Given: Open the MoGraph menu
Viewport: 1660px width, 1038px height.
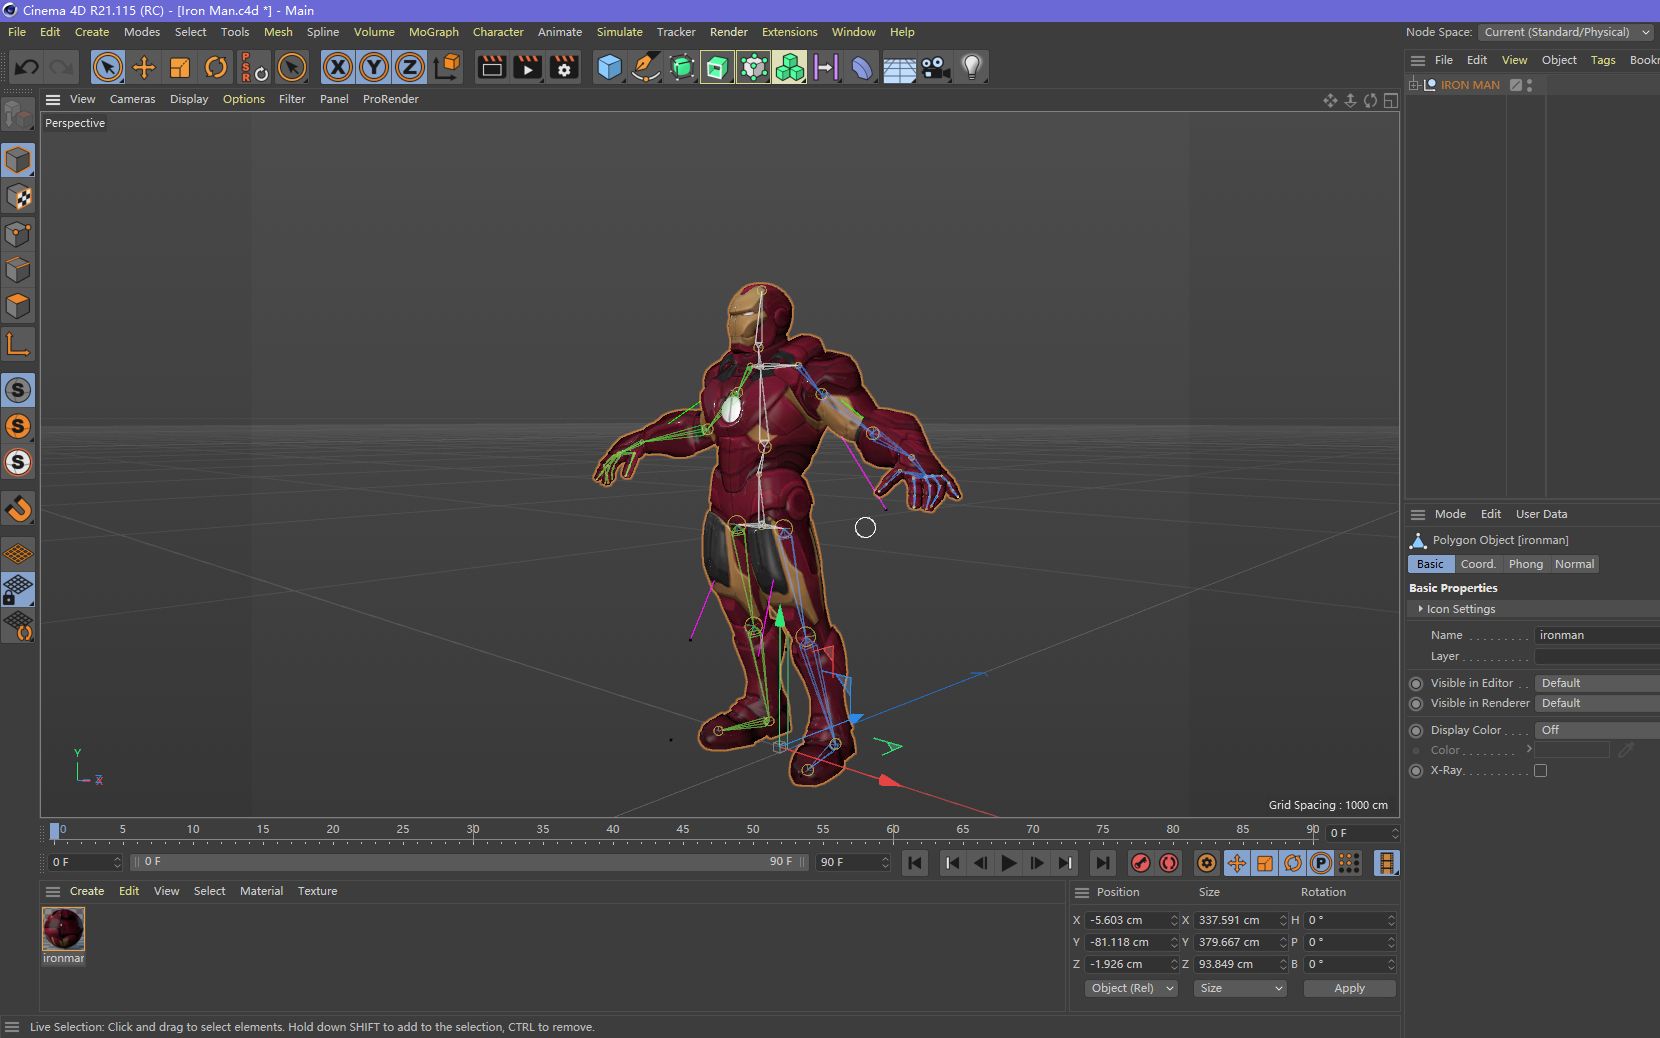Looking at the screenshot, I should coord(433,32).
